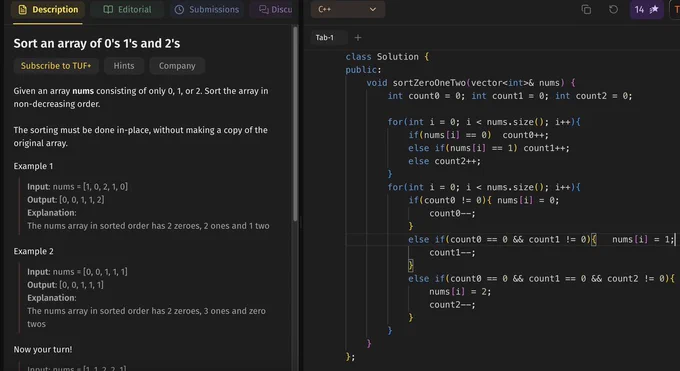680x371 pixels.
Task: Click 'Output: [0, 0, 1, 1, 2]' text
Action: click(65, 200)
